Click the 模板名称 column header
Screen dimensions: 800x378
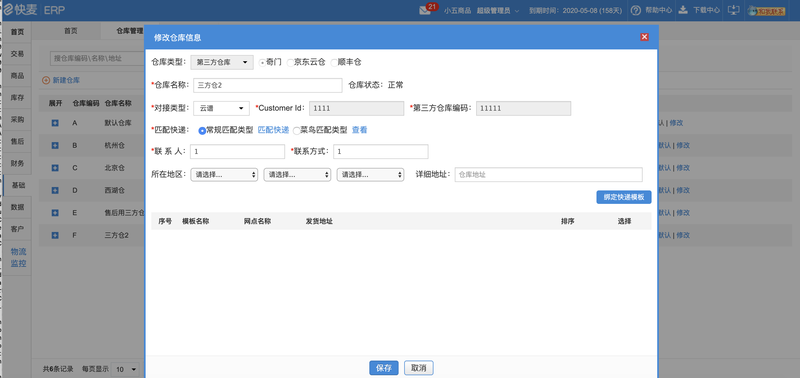(195, 221)
